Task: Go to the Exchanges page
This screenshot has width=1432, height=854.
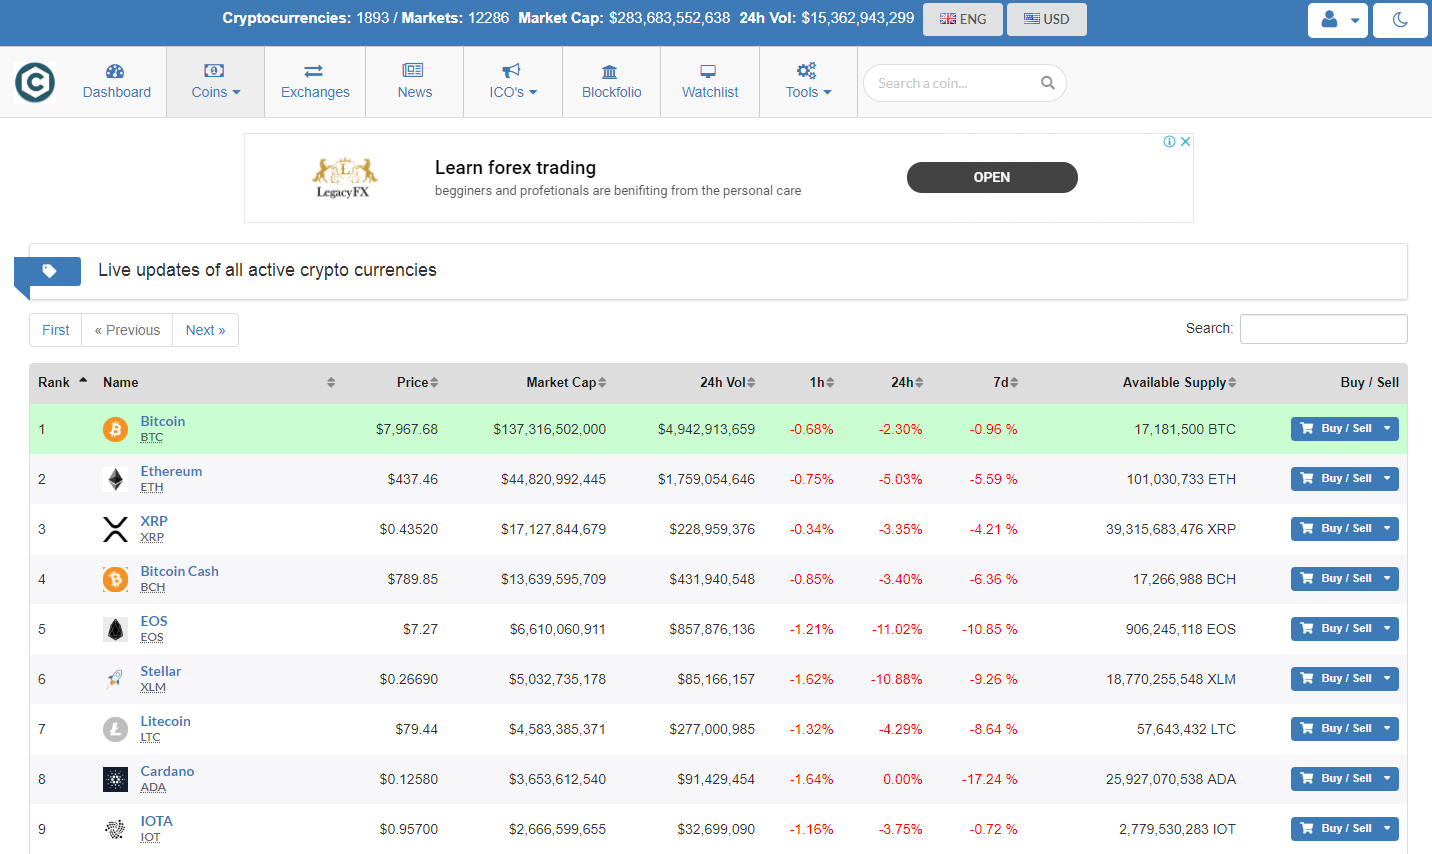Action: [315, 82]
